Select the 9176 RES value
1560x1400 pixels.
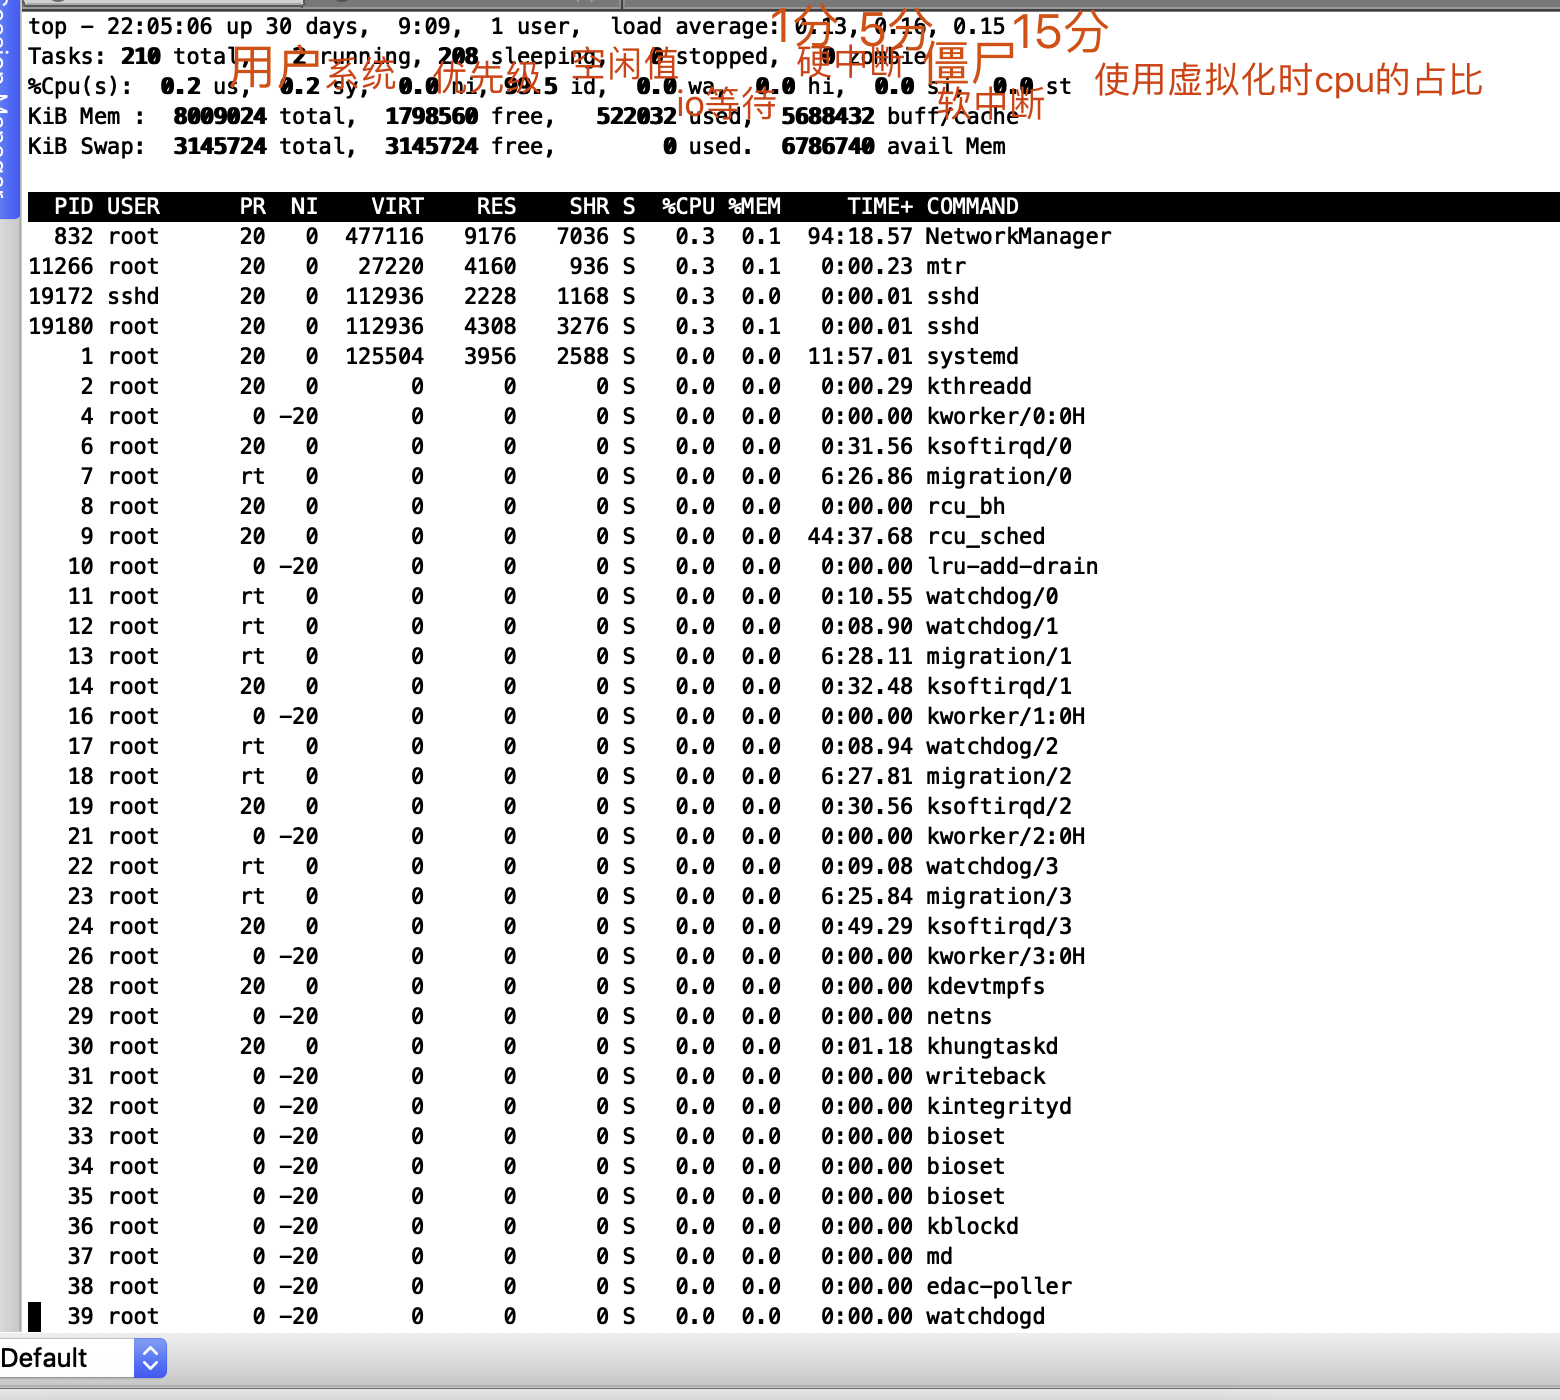[490, 236]
